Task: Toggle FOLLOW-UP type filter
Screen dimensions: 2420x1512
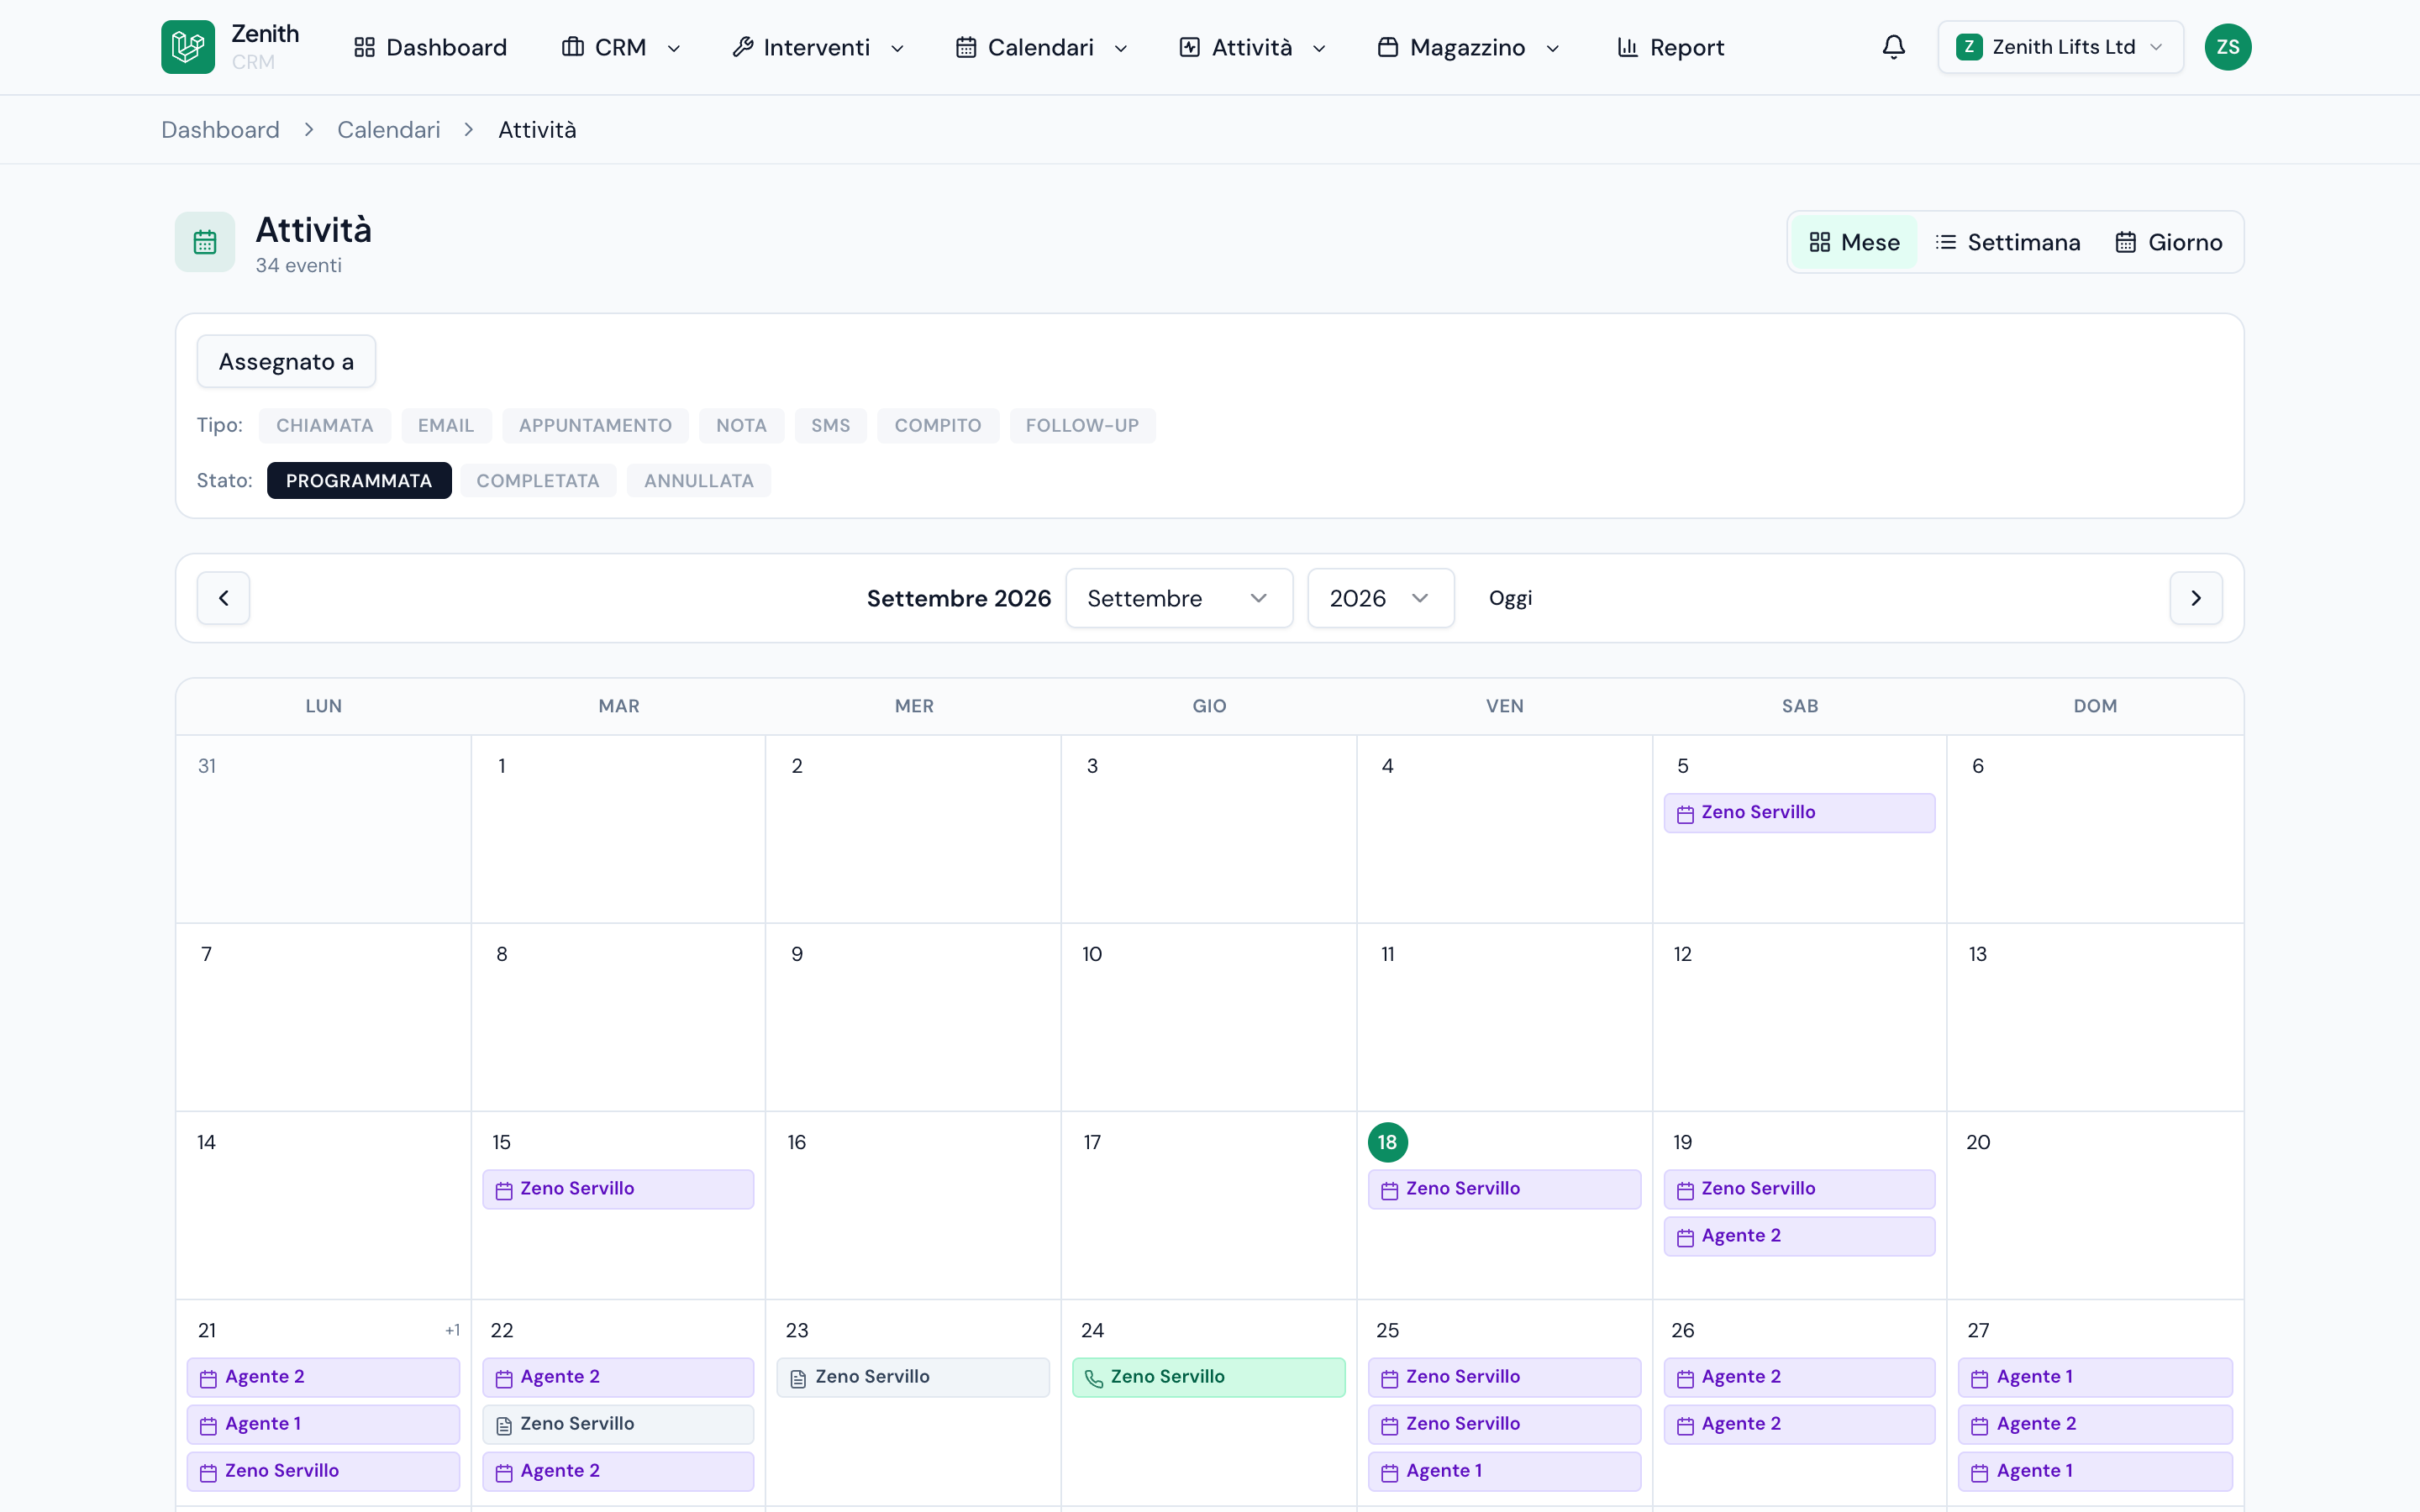Action: (1082, 426)
